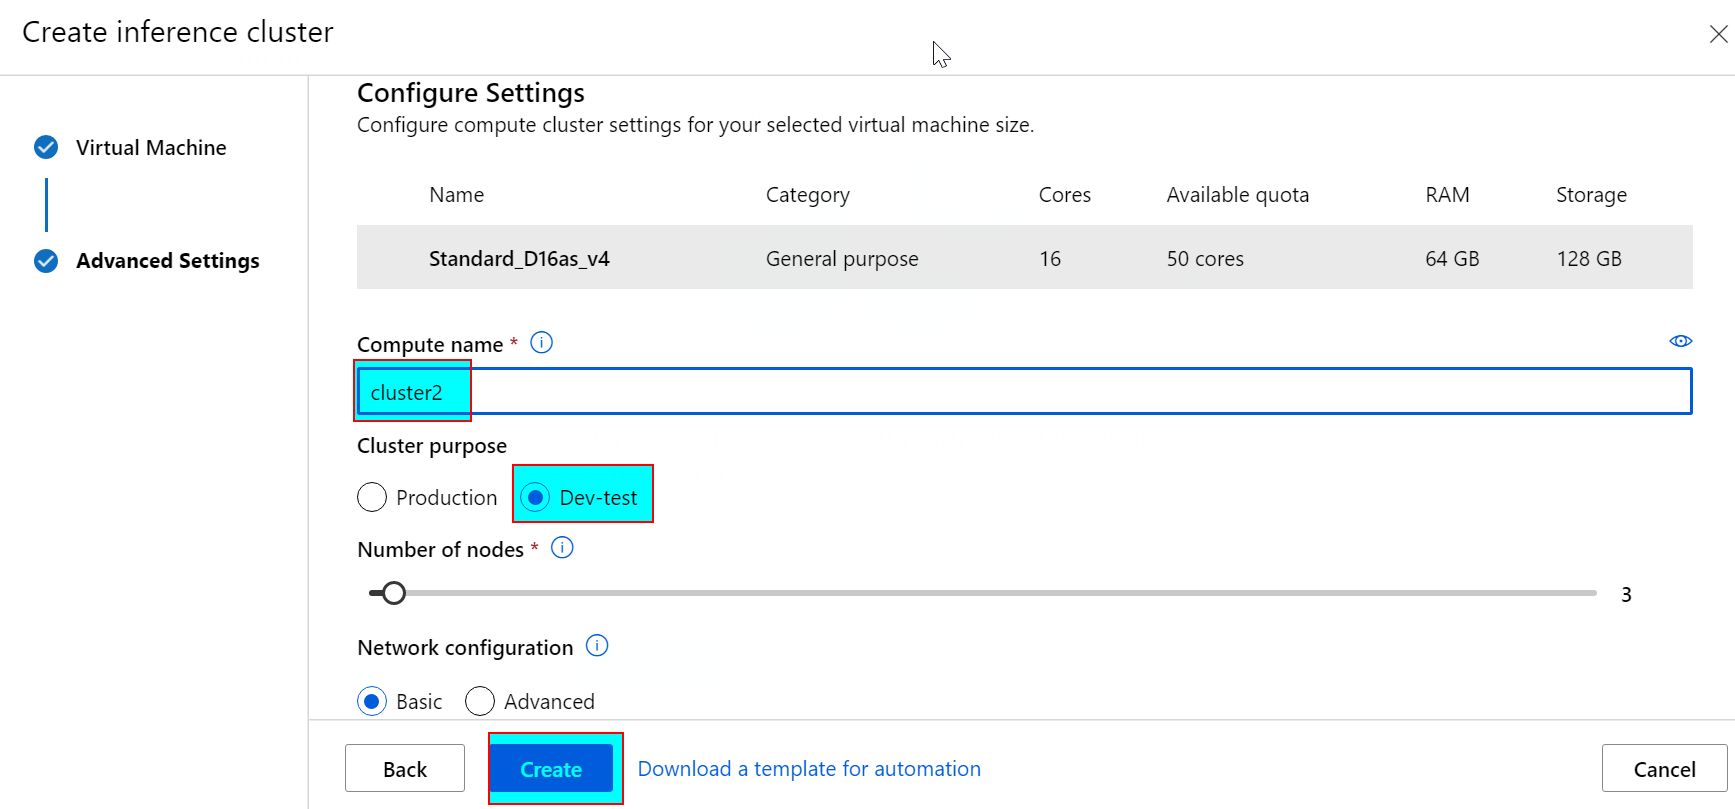Click the Compute name info icon
Screen dimensions: 1735x809
541,343
